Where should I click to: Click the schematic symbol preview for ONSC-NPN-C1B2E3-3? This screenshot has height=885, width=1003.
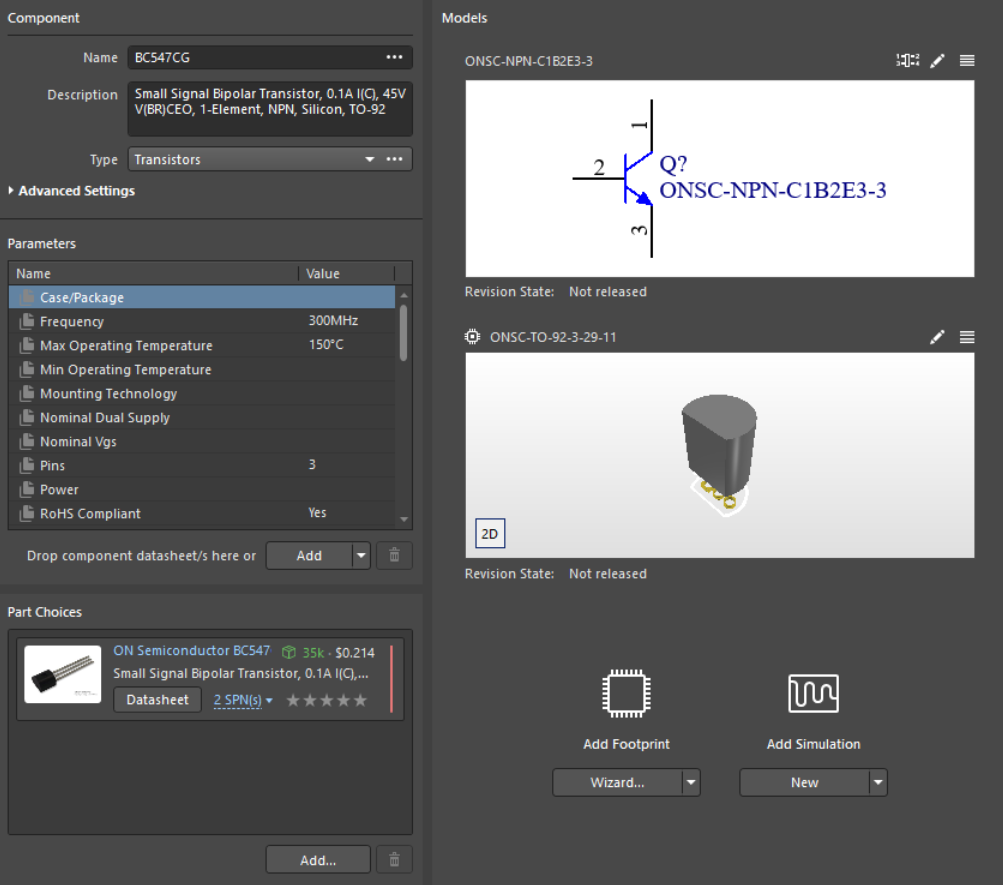tap(720, 178)
